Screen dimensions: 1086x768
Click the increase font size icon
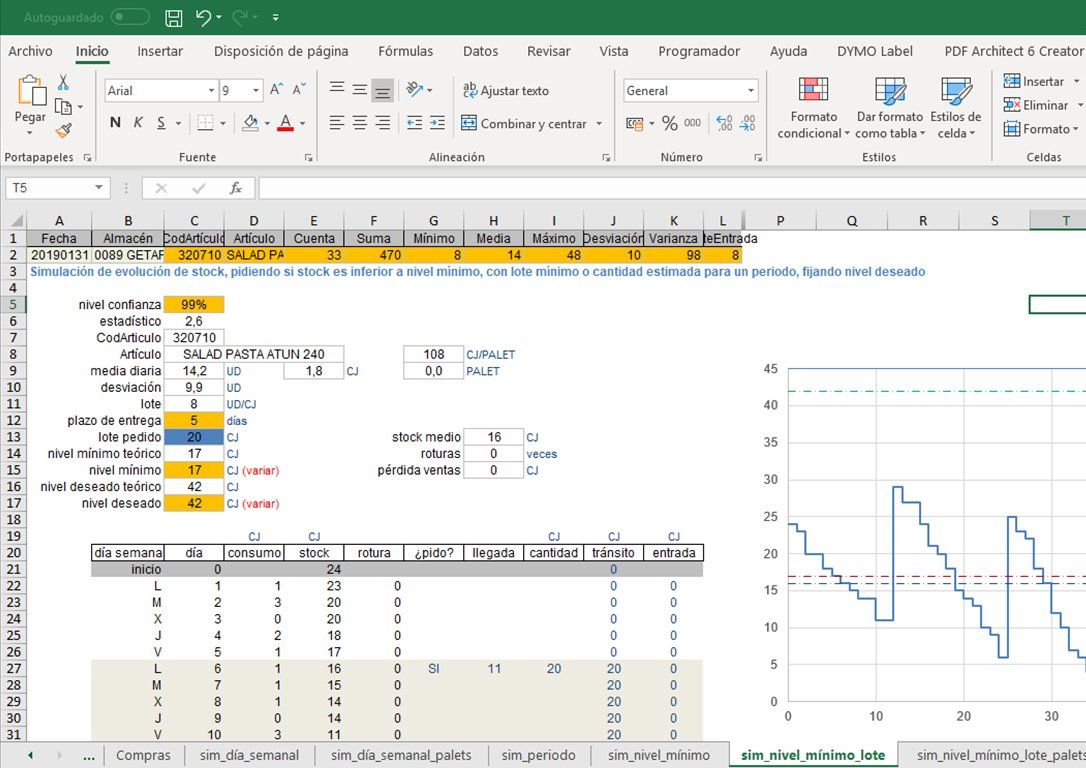coord(277,90)
